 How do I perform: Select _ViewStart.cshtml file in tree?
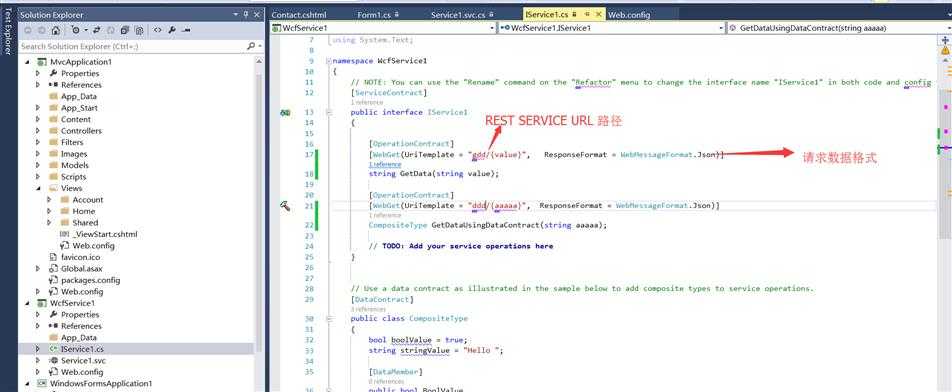tap(104, 234)
